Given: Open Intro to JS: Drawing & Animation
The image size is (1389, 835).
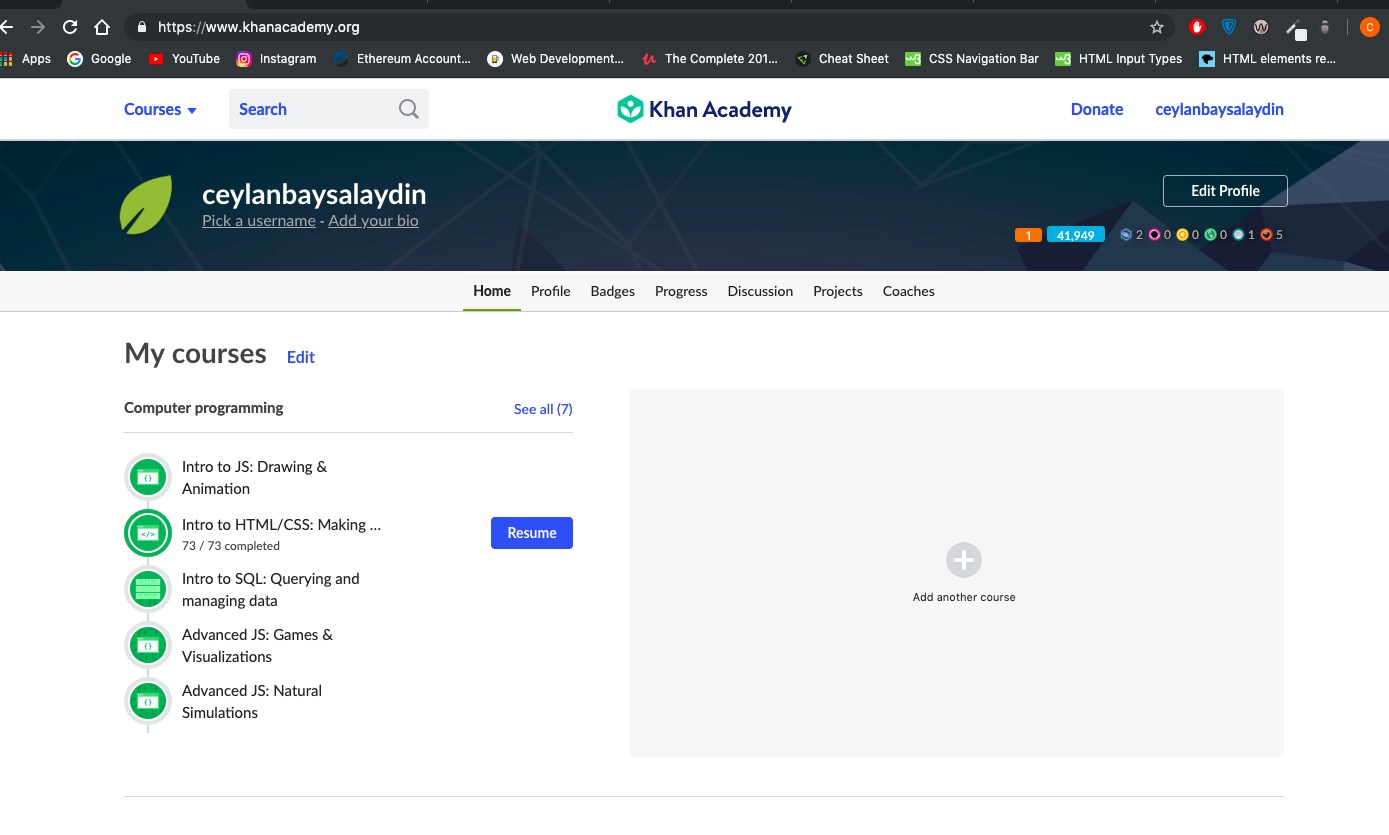Looking at the screenshot, I should 254,478.
